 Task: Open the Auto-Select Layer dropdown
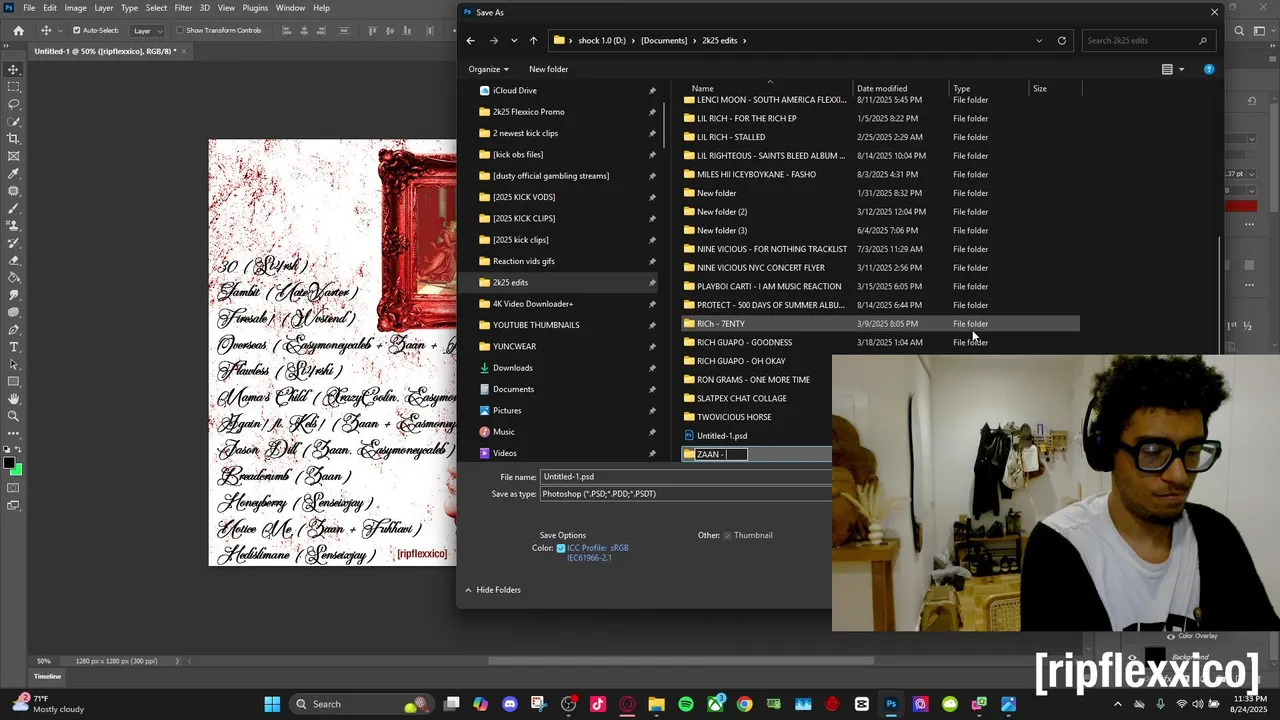tap(148, 31)
